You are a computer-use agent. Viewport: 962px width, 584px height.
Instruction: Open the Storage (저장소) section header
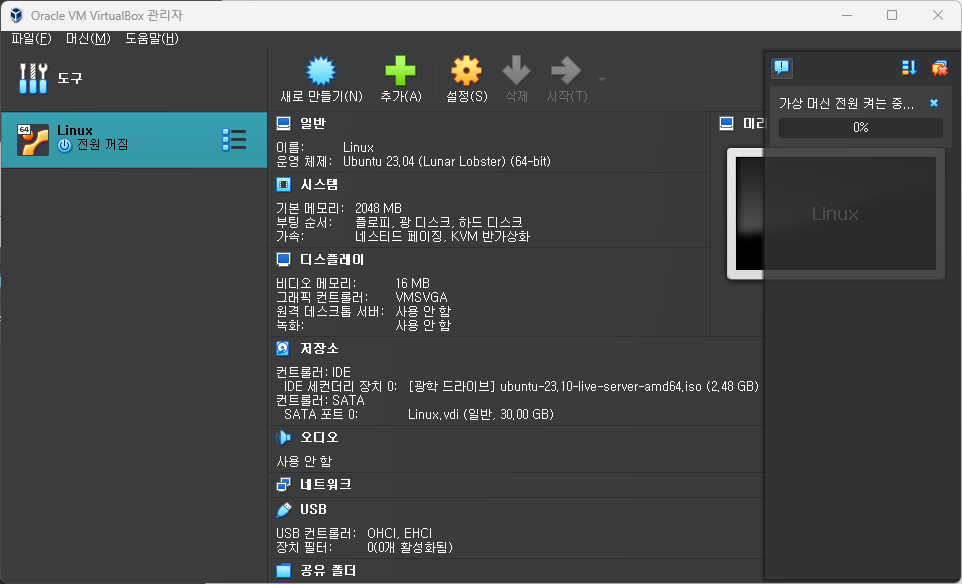click(x=319, y=348)
